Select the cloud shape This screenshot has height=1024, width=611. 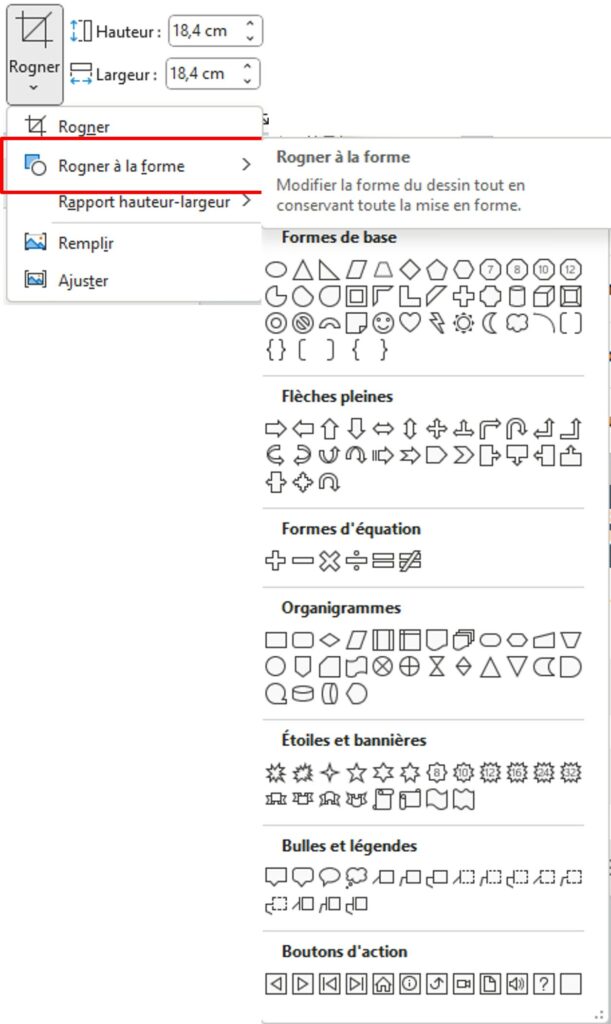click(x=517, y=323)
